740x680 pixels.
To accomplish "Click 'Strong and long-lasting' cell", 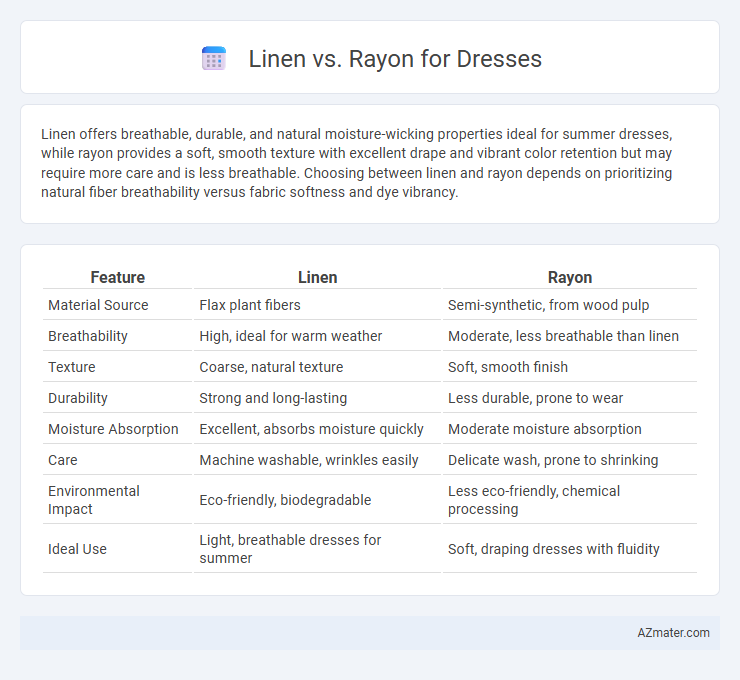I will point(273,398).
